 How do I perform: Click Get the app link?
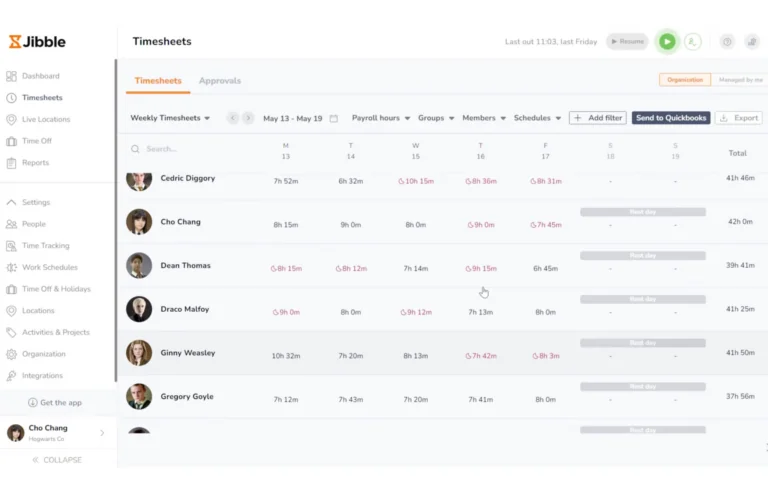pos(55,403)
